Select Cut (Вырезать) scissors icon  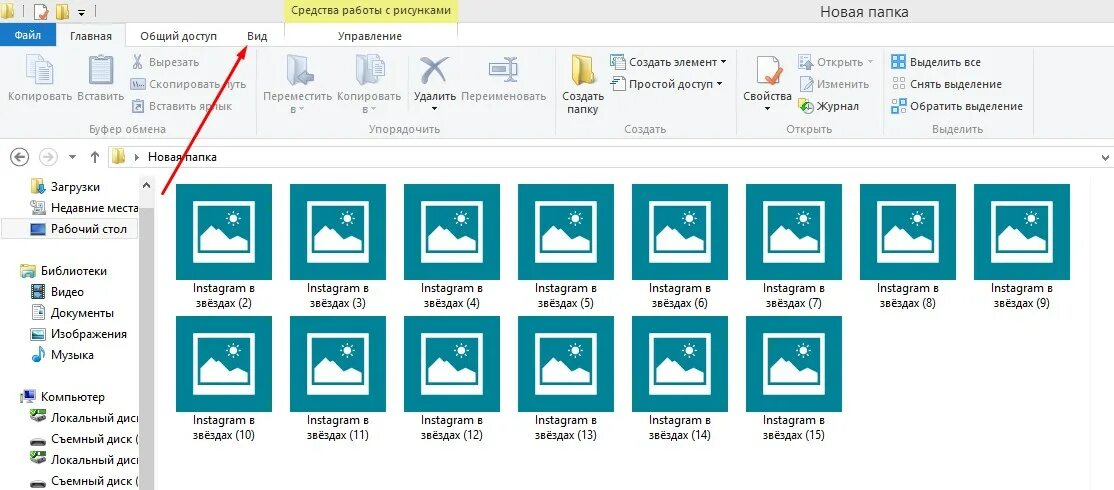(138, 62)
